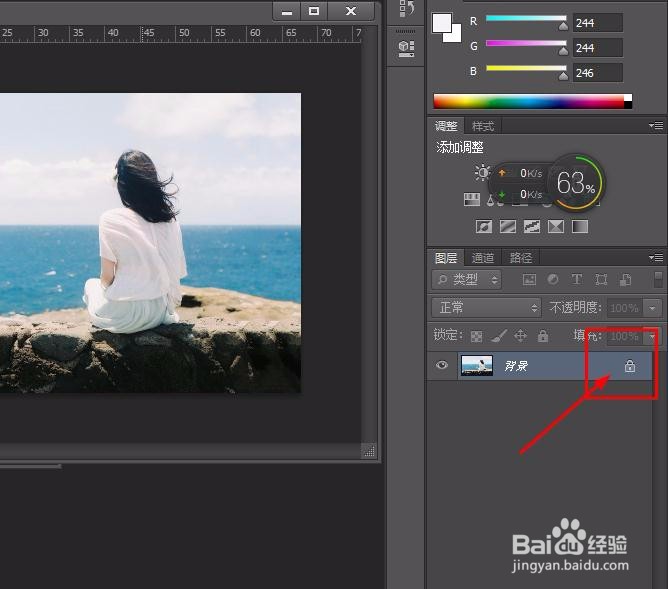The image size is (668, 589).
Task: Click the opacity 100% field
Action: coord(624,307)
